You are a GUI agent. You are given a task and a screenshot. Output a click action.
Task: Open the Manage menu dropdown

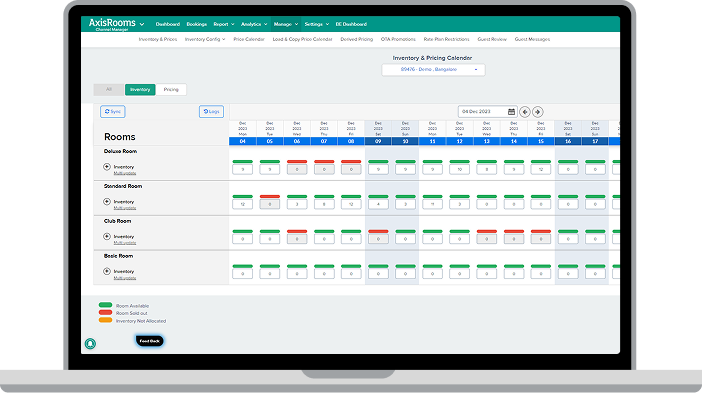(286, 24)
